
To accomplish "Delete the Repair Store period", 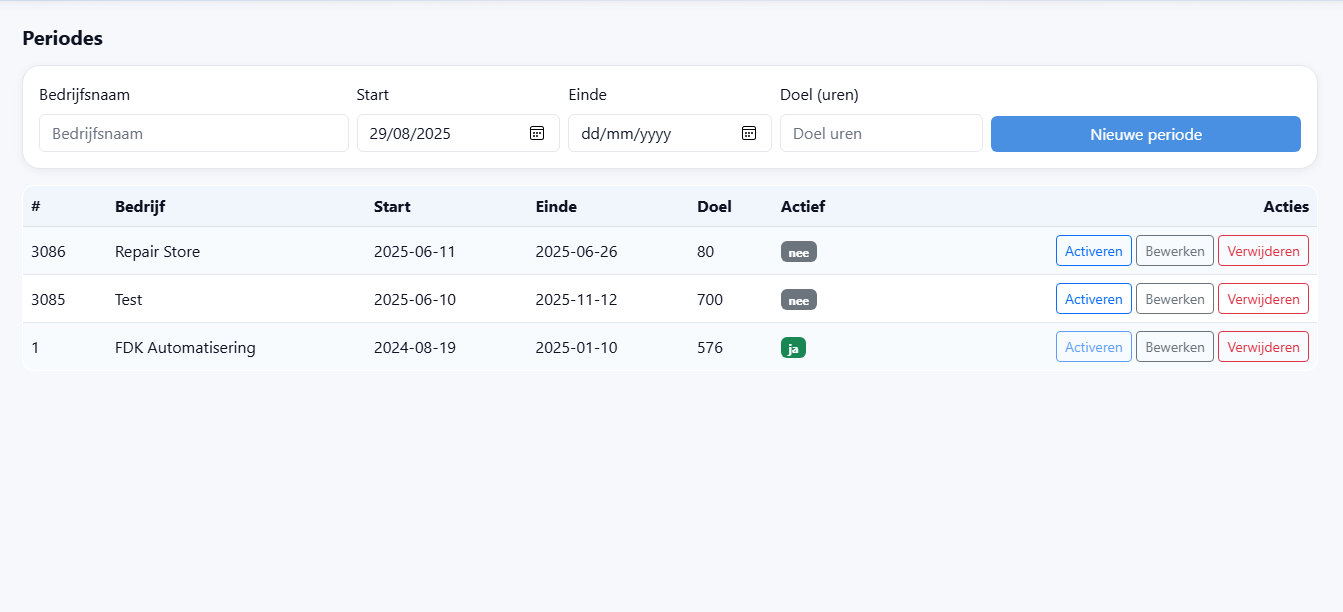I will point(1263,251).
